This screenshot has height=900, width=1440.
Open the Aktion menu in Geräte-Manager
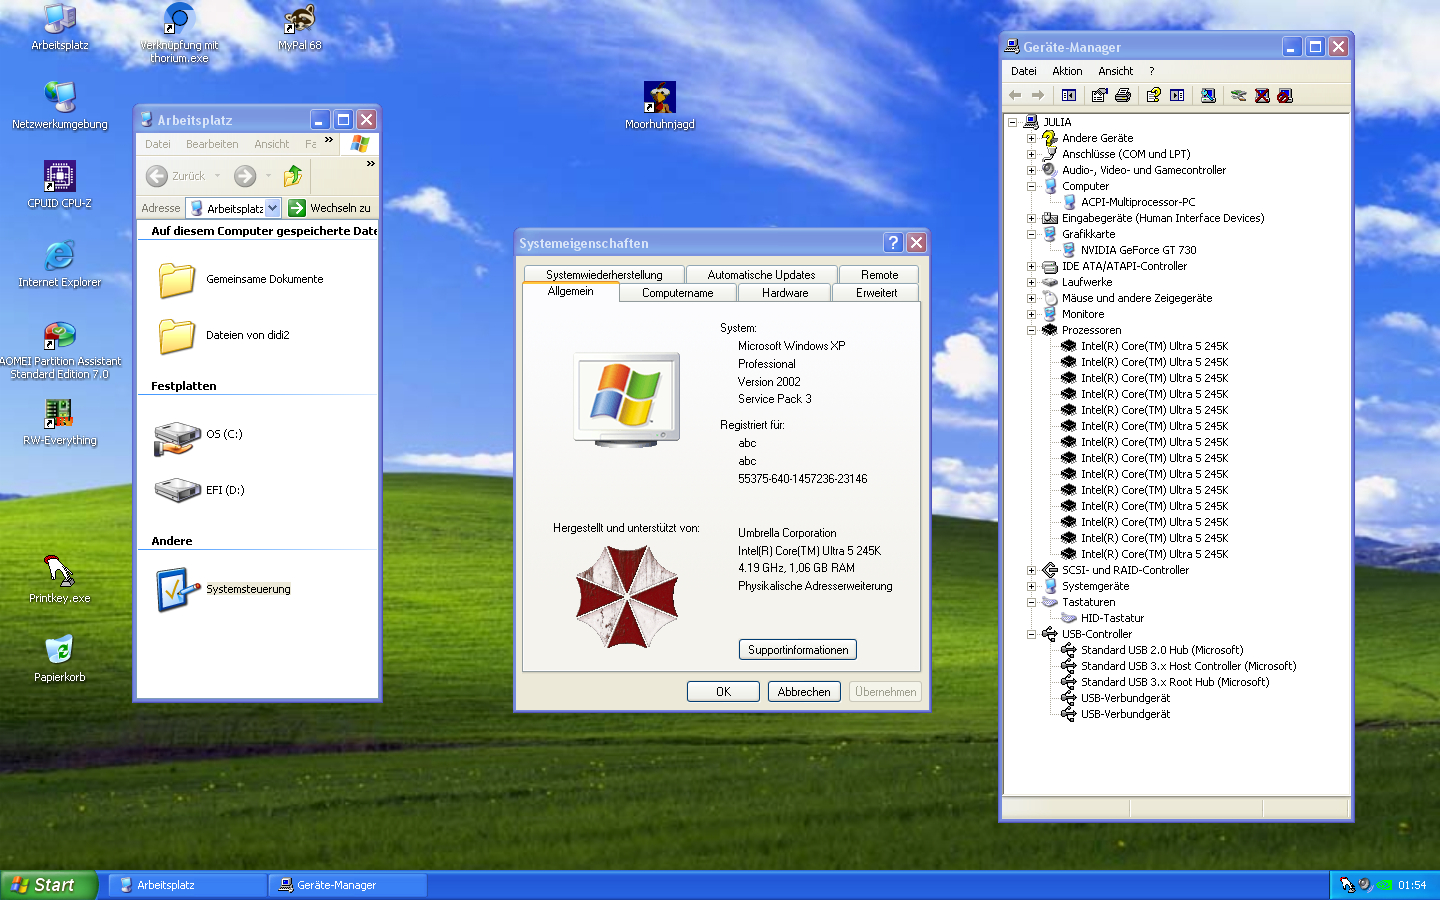(1066, 71)
